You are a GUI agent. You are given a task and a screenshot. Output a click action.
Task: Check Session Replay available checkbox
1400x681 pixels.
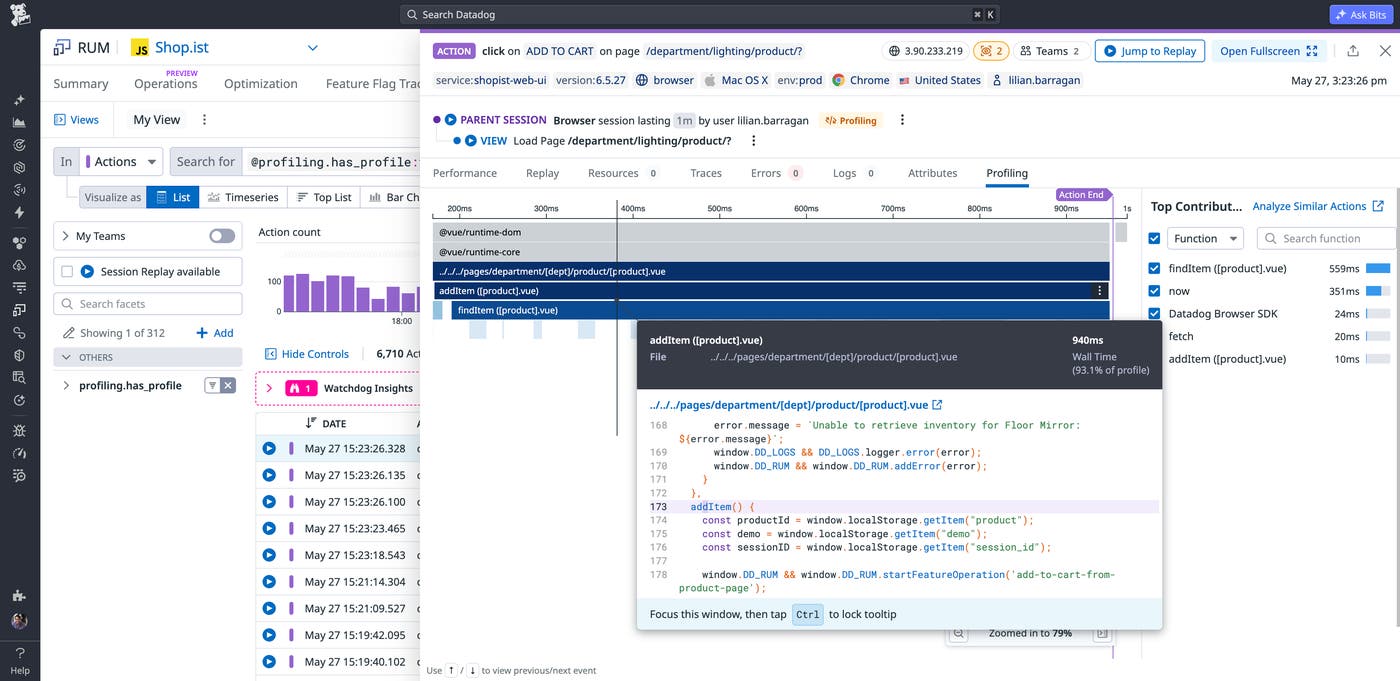pos(67,271)
